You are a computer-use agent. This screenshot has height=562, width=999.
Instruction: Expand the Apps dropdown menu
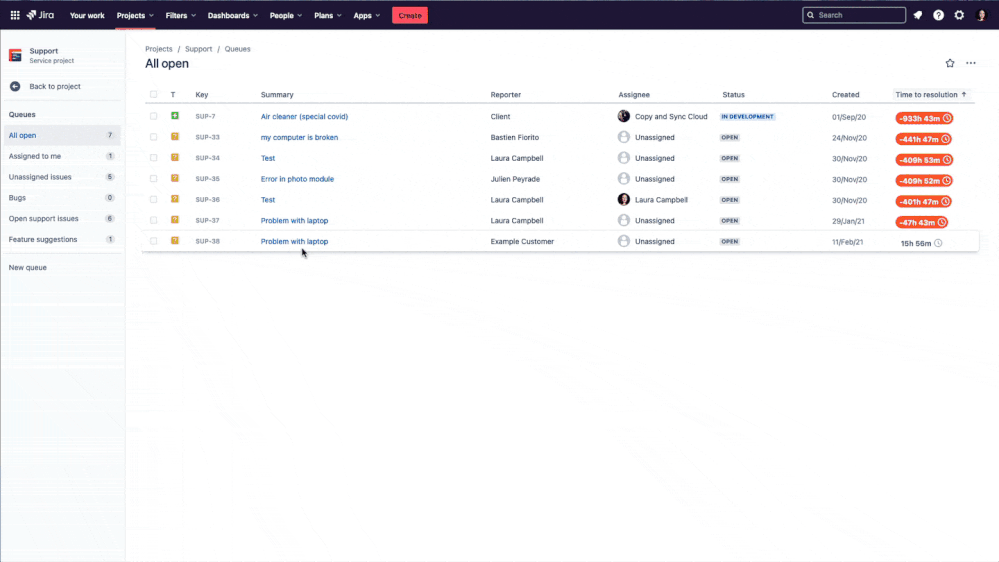[366, 15]
